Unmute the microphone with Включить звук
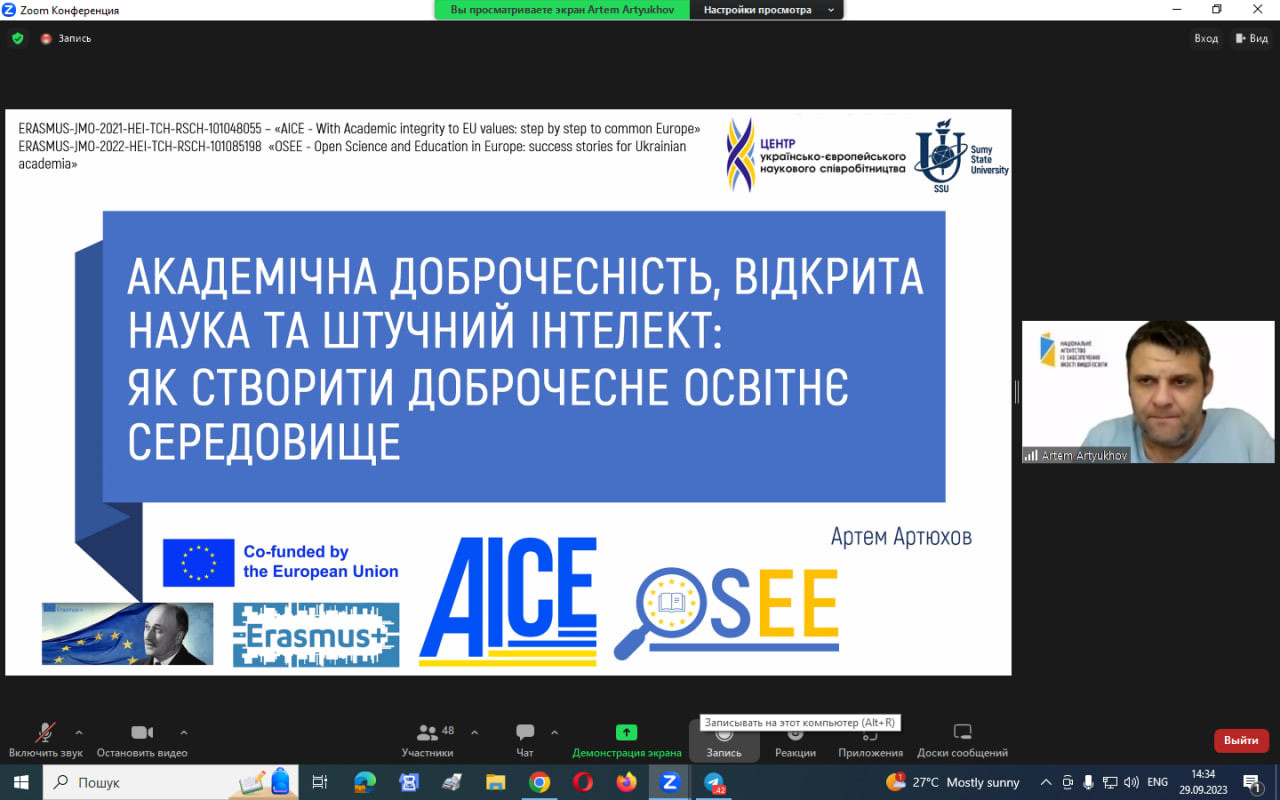 (45, 740)
